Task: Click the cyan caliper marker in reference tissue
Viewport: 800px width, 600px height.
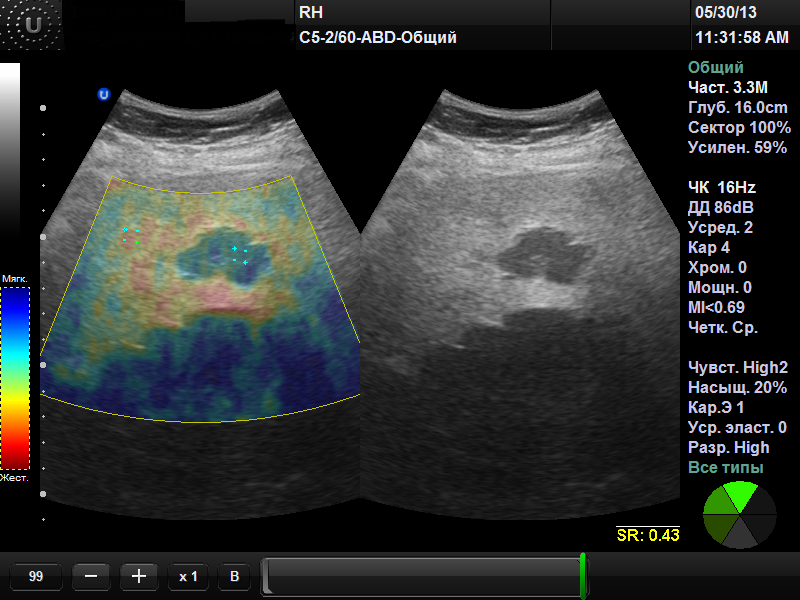Action: pyautogui.click(x=130, y=235)
